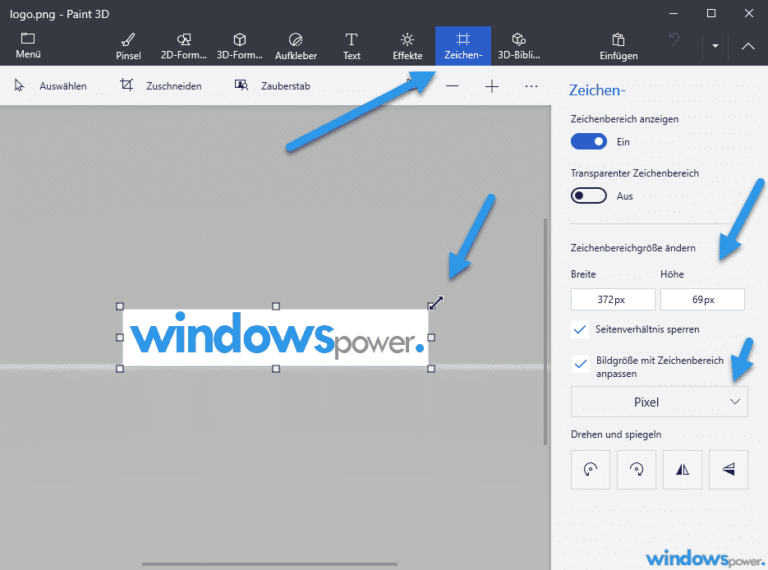Click the Höhe height input field
The width and height of the screenshot is (768, 570).
[702, 299]
